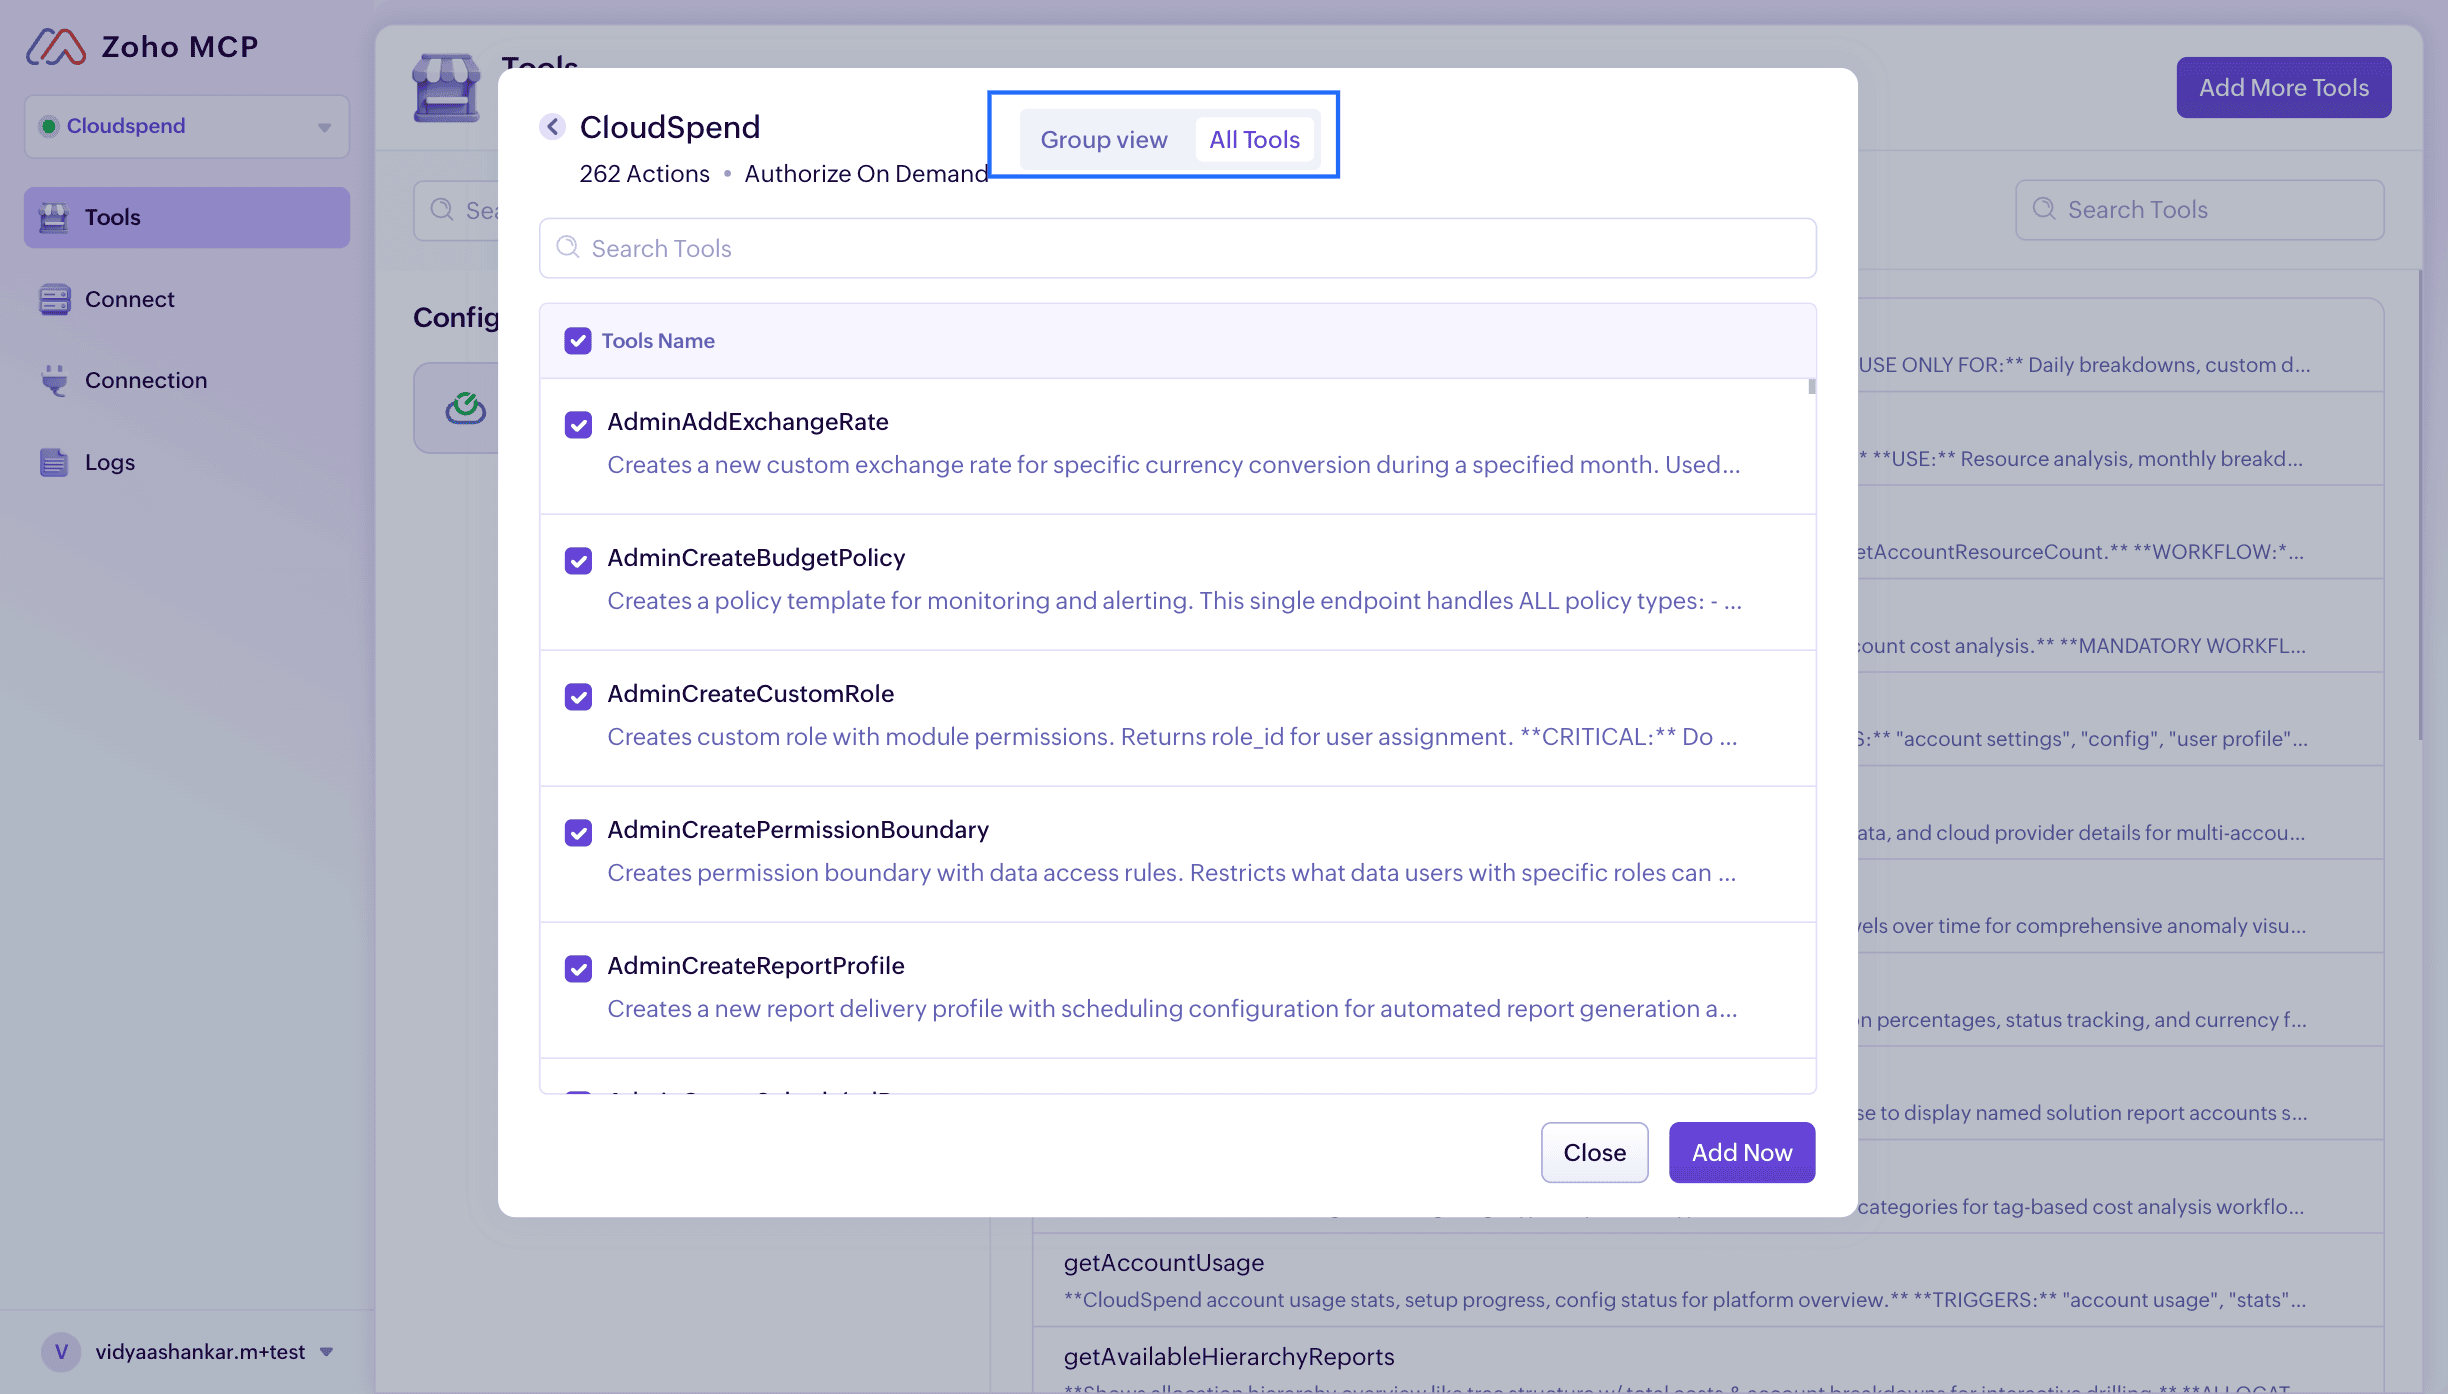Image resolution: width=2448 pixels, height=1394 pixels.
Task: Click the user avatar V icon
Action: 61,1352
